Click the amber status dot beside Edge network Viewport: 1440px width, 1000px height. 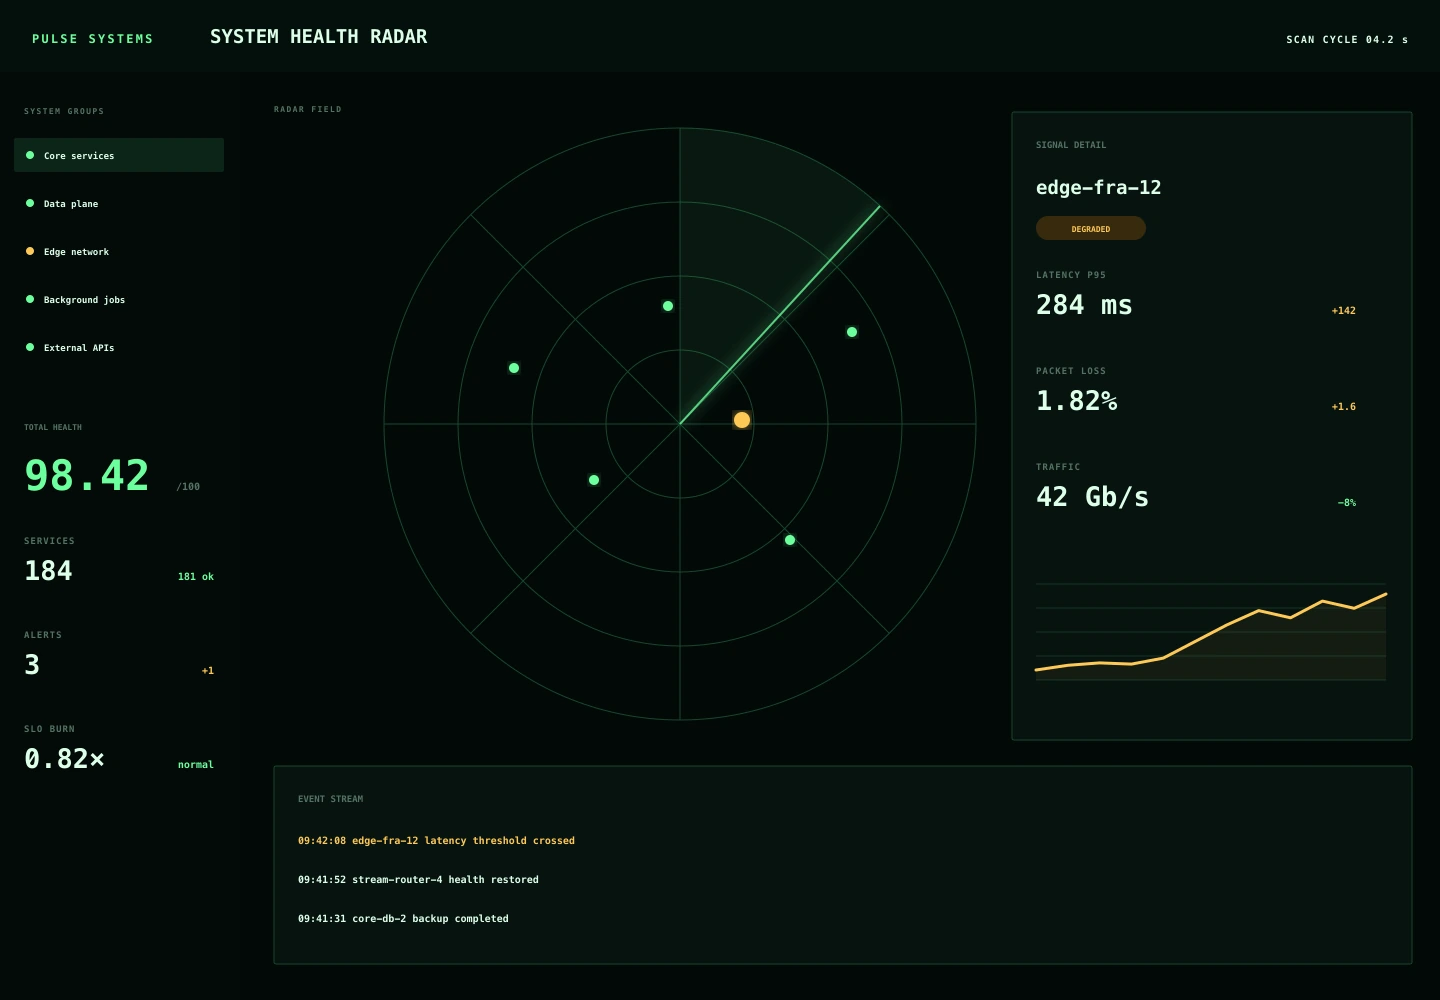point(30,251)
